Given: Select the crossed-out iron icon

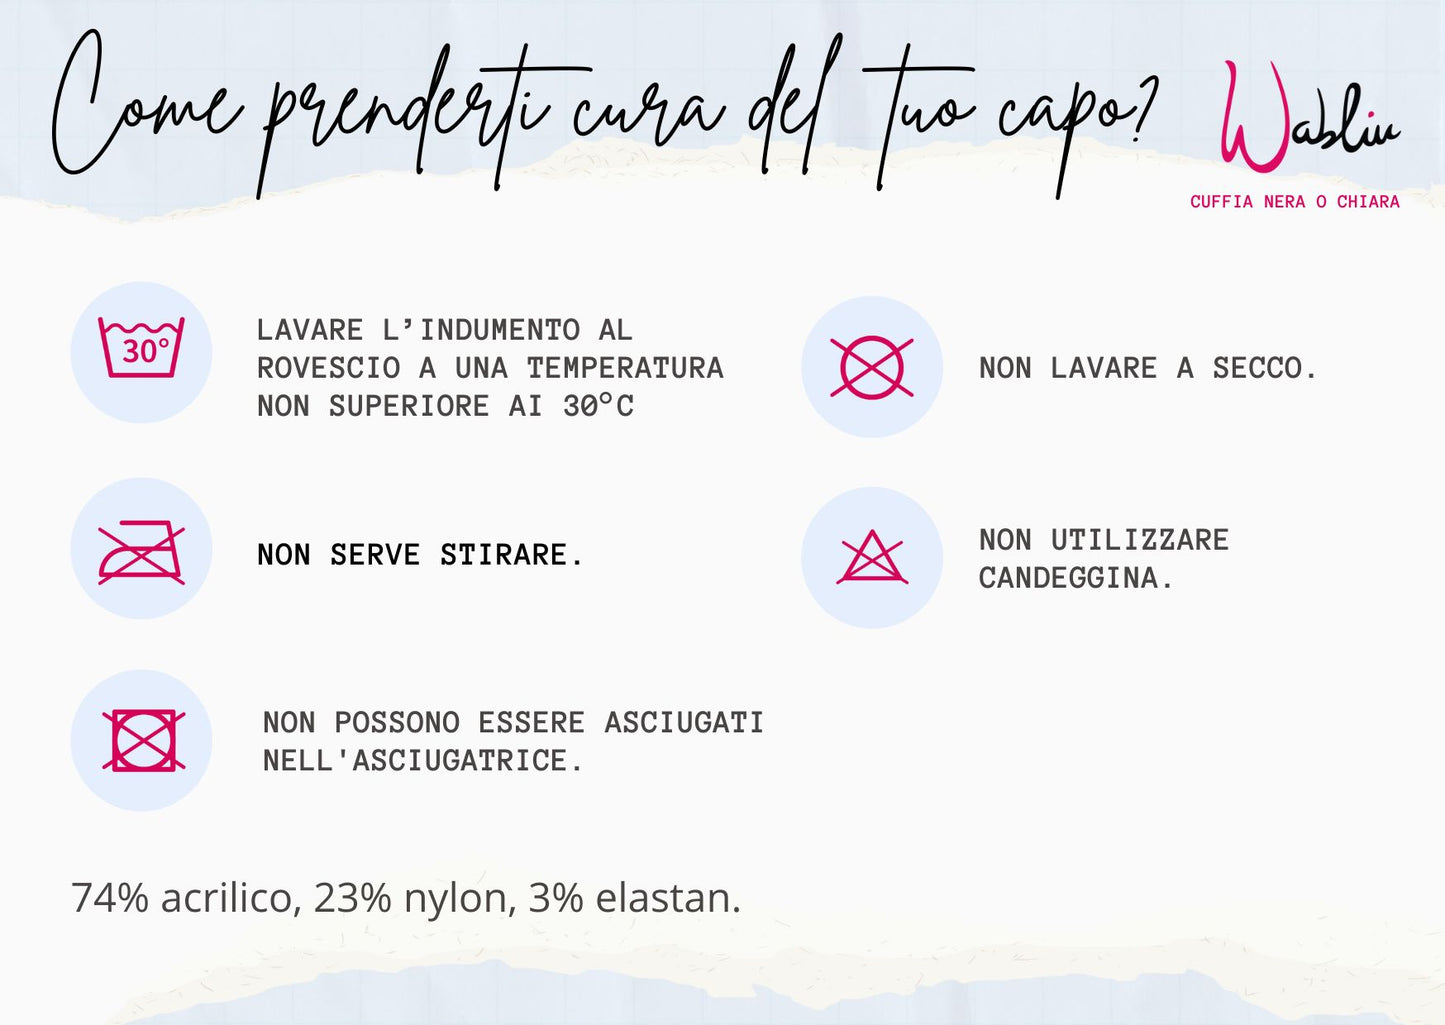Looking at the screenshot, I should coord(141,551).
